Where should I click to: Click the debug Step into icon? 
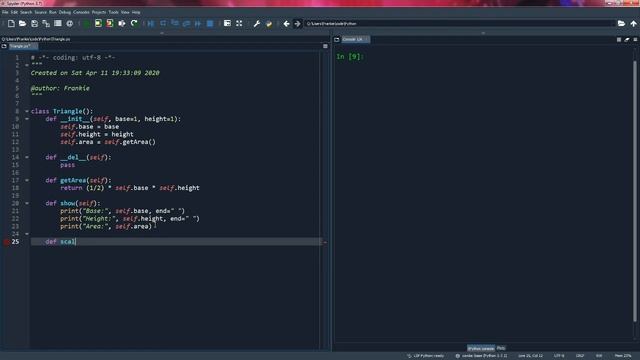click(175, 24)
